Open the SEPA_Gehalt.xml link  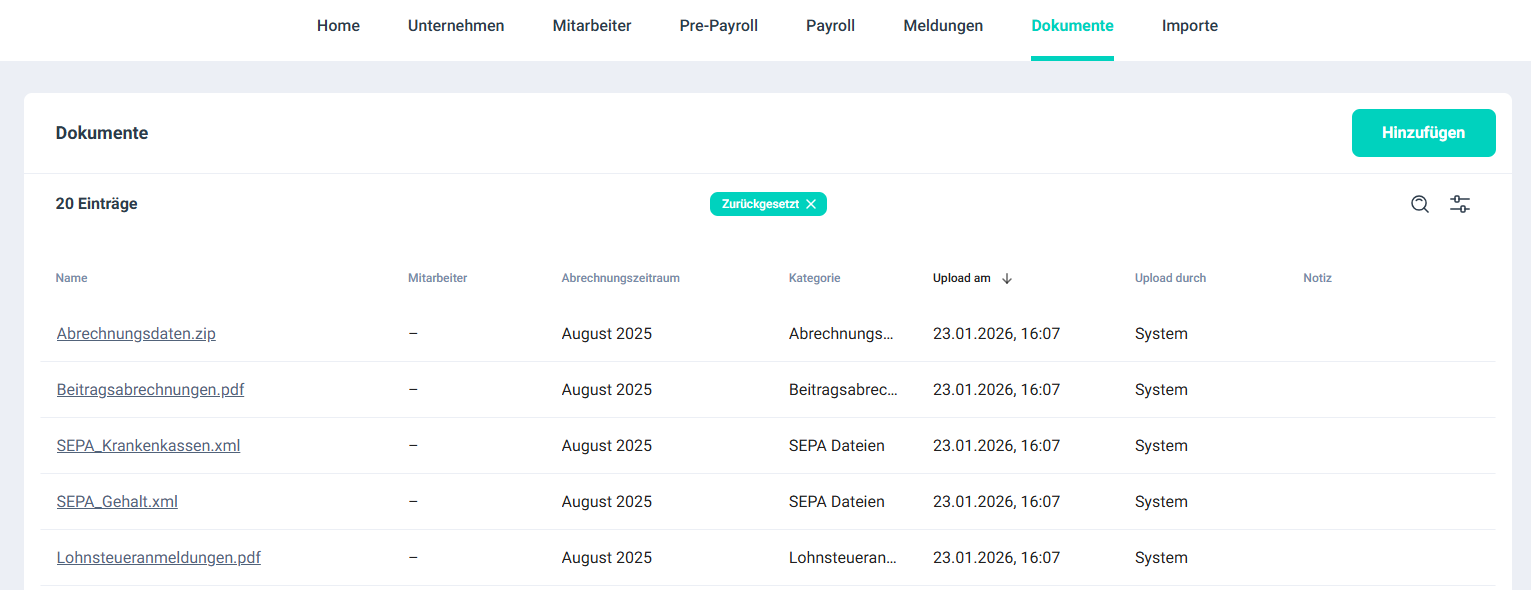click(x=117, y=502)
